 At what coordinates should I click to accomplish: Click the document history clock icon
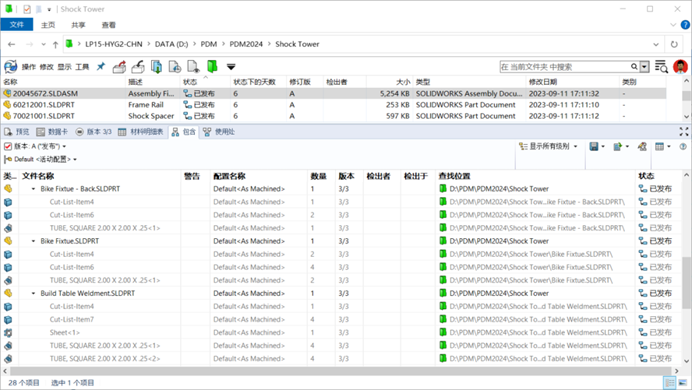[175, 67]
